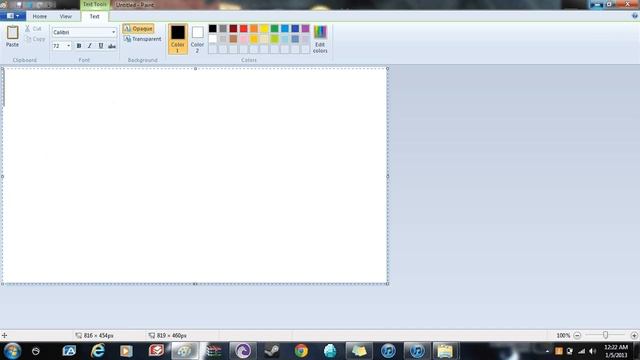The width and height of the screenshot is (640, 360).
Task: Open the Sticky Notes taskbar icon
Action: 359,351
